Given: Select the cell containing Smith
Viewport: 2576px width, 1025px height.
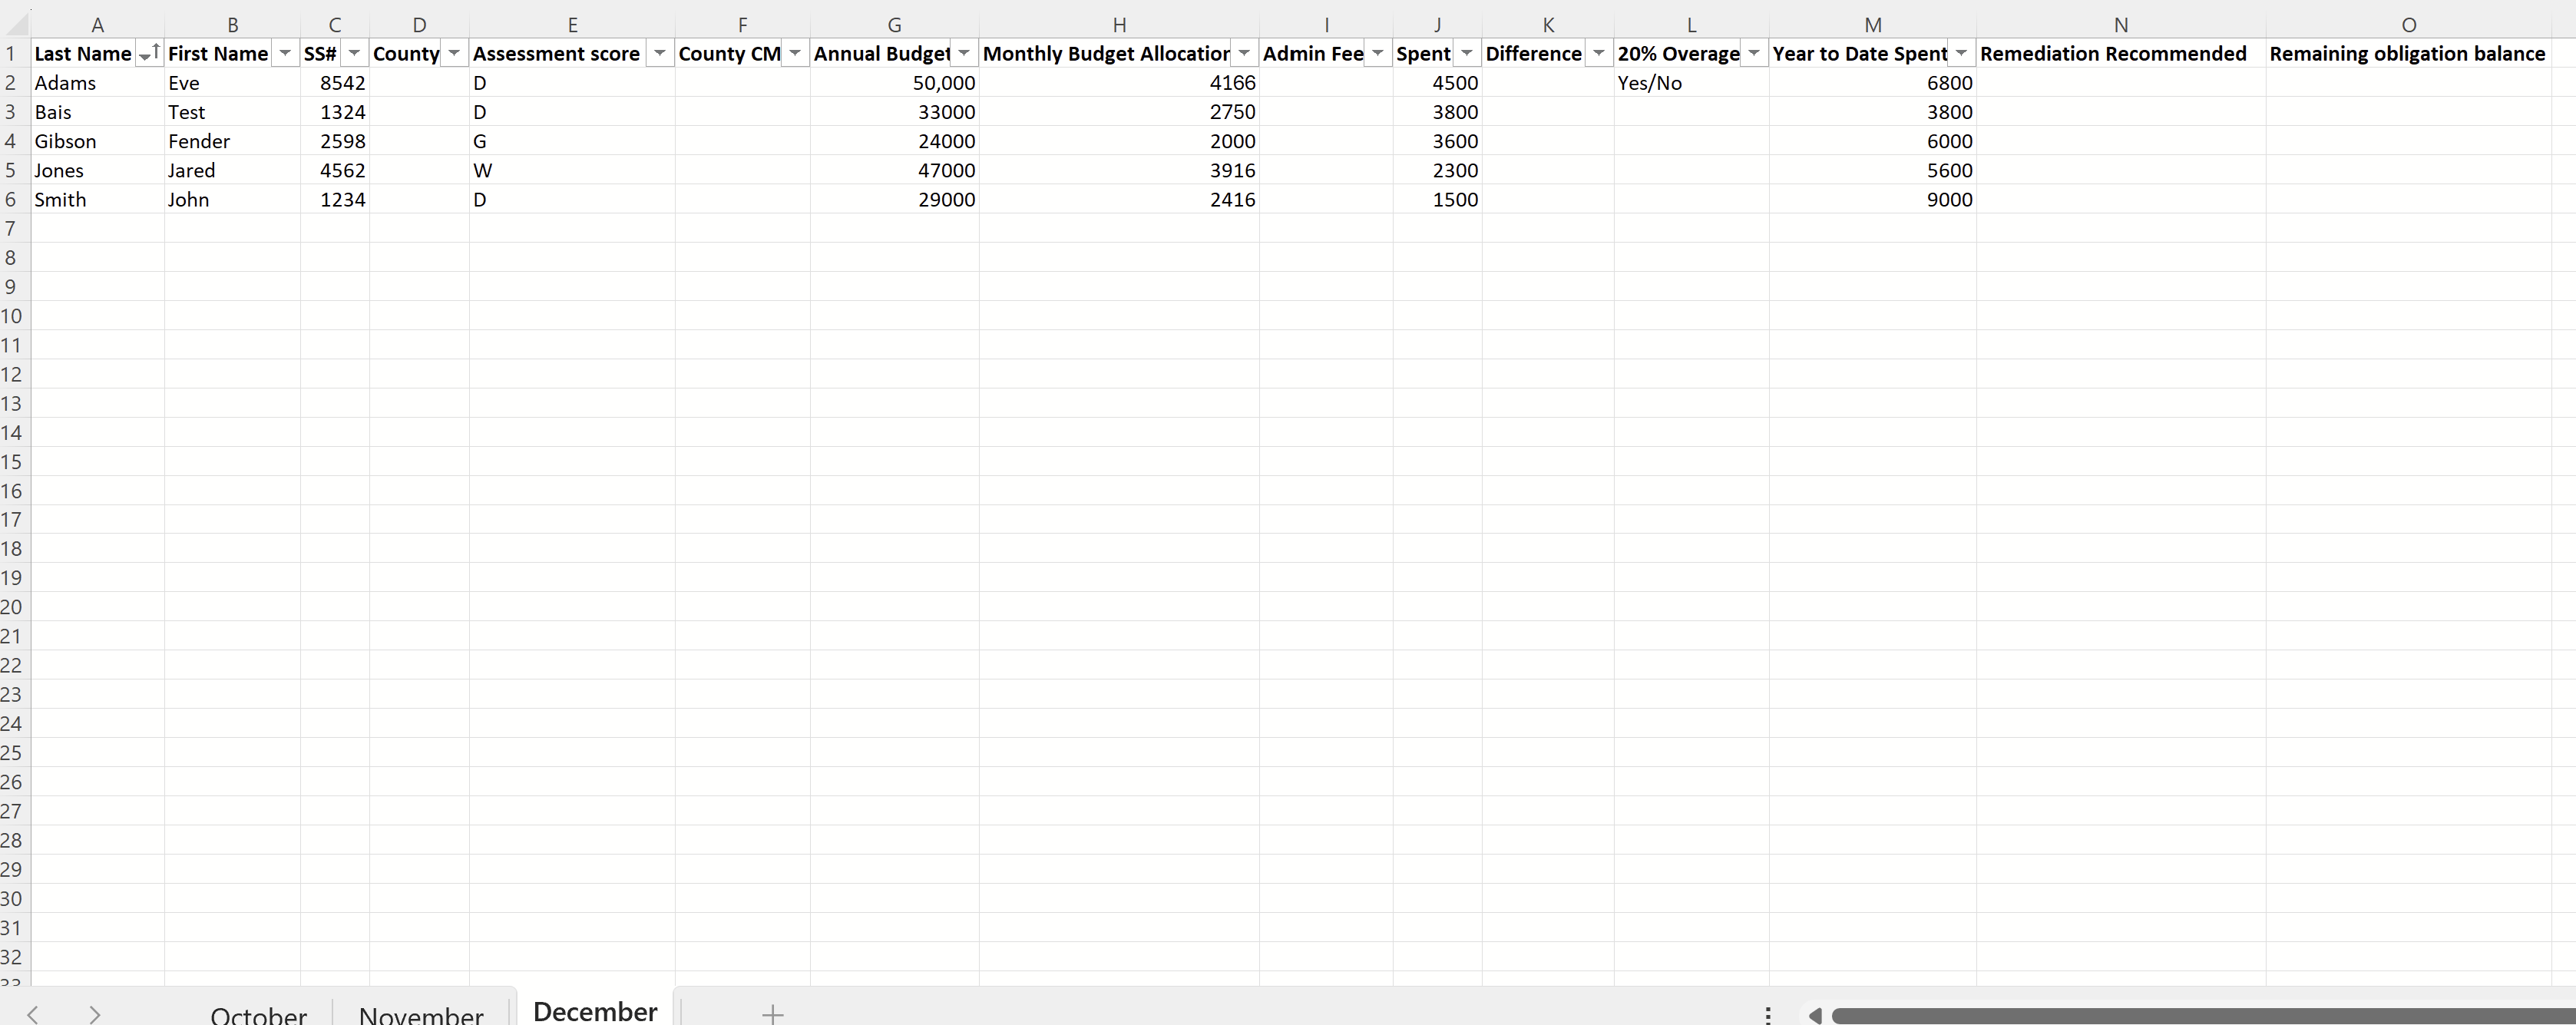Looking at the screenshot, I should click(x=98, y=199).
